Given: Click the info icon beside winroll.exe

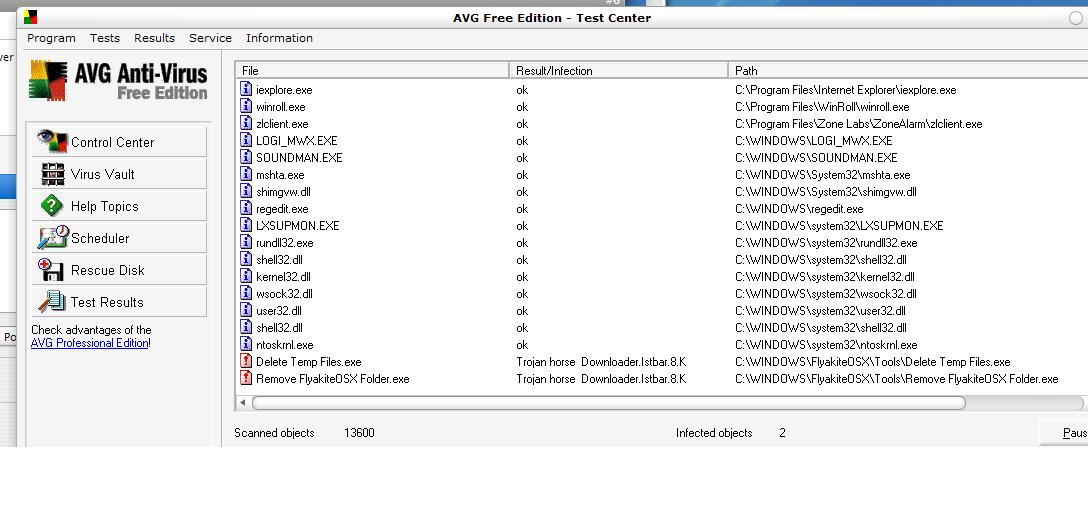Looking at the screenshot, I should click(x=246, y=106).
